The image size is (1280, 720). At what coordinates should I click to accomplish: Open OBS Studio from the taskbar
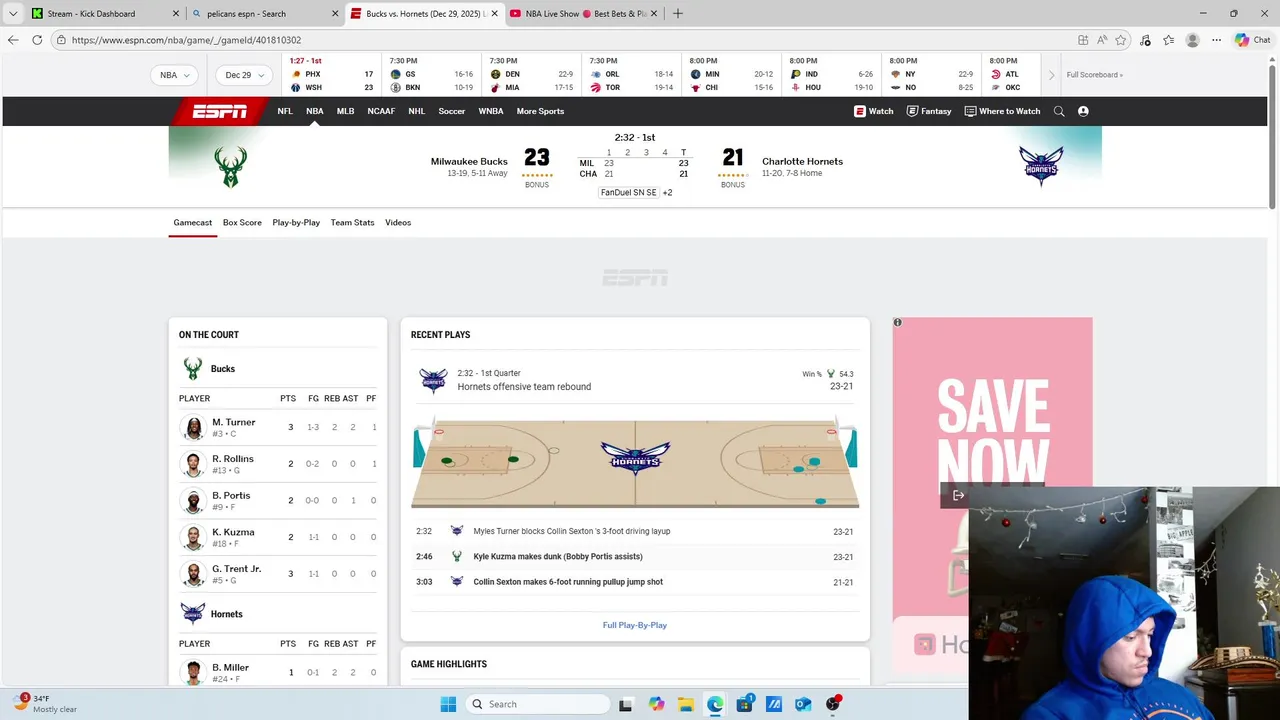tap(833, 704)
